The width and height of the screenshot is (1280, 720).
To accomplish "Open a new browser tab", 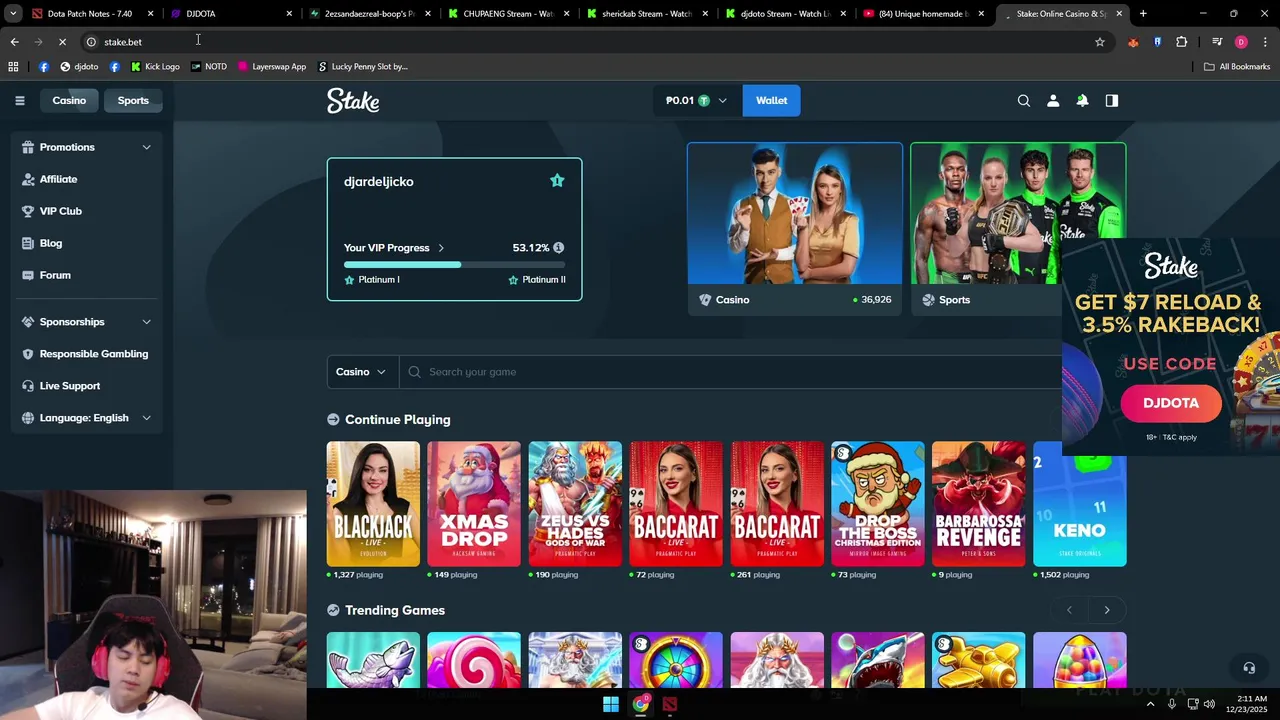I will click(x=1143, y=14).
